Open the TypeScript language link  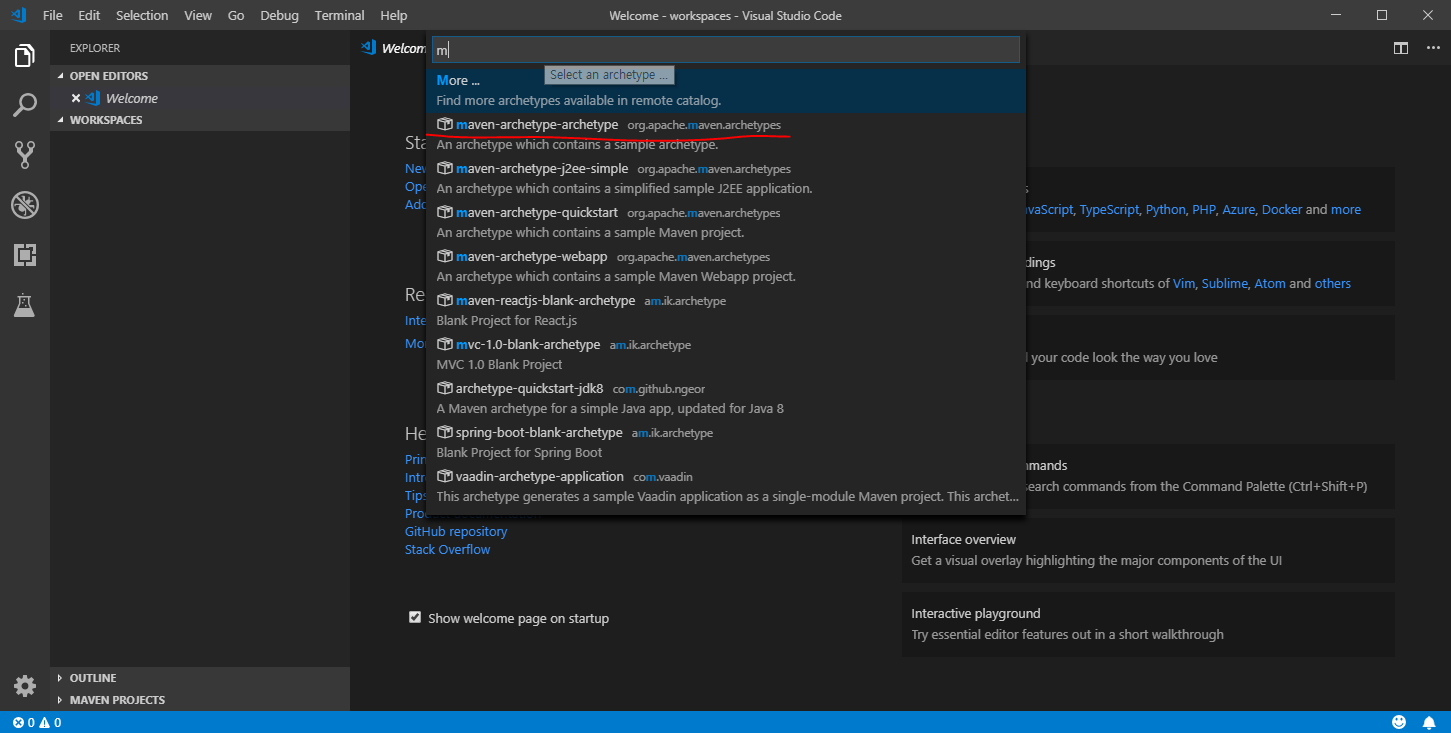(x=1109, y=209)
